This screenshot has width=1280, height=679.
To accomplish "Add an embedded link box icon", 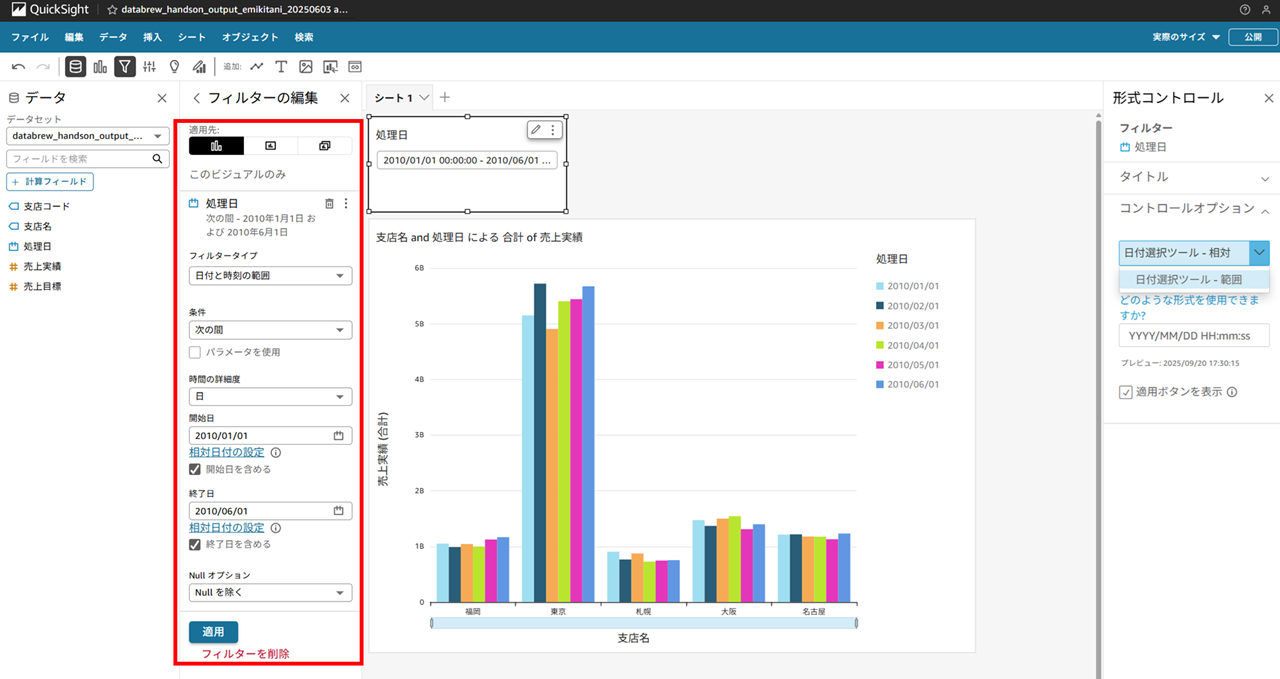I will pos(355,67).
